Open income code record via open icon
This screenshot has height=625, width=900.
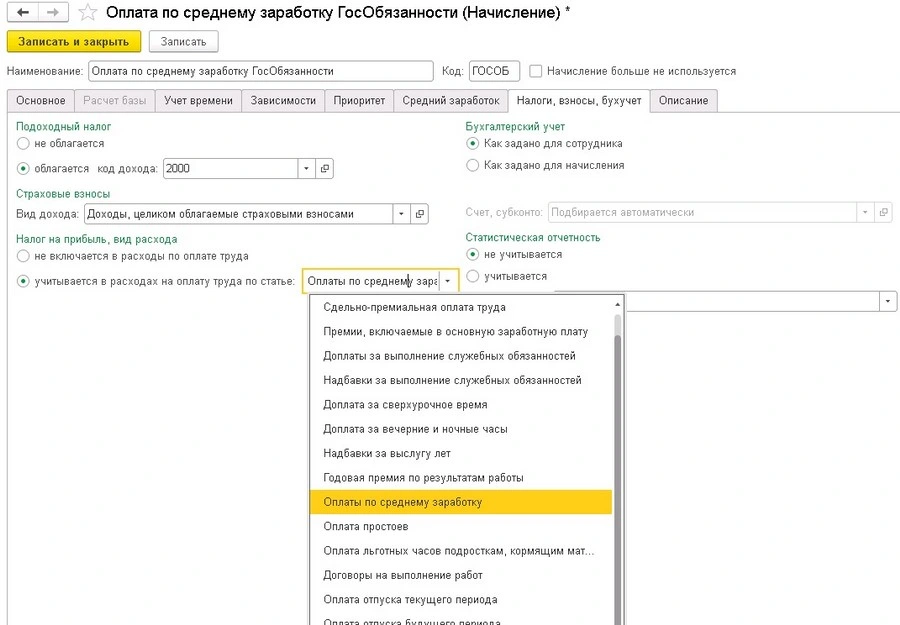[325, 169]
